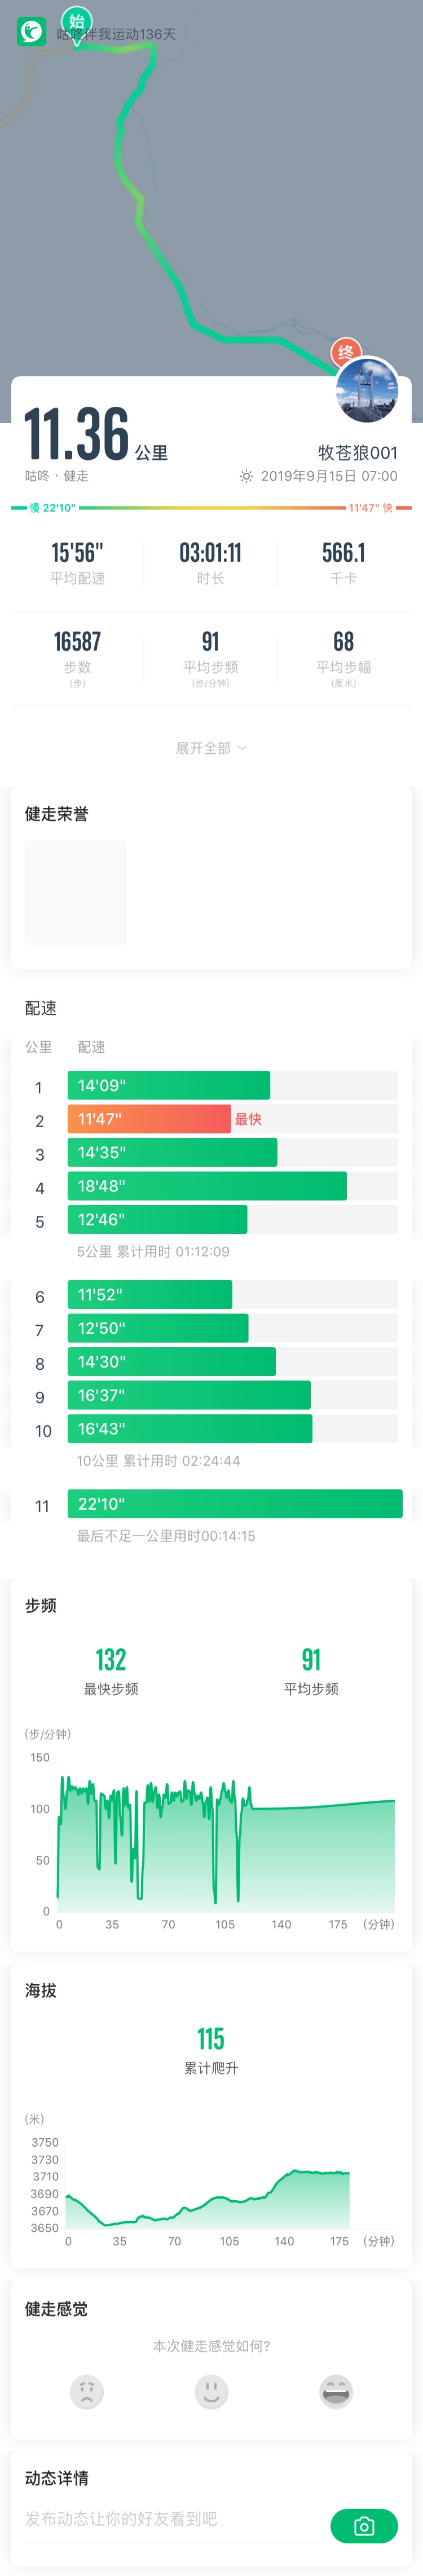Tap the pace gradient bar
This screenshot has width=423, height=2576.
[211, 508]
